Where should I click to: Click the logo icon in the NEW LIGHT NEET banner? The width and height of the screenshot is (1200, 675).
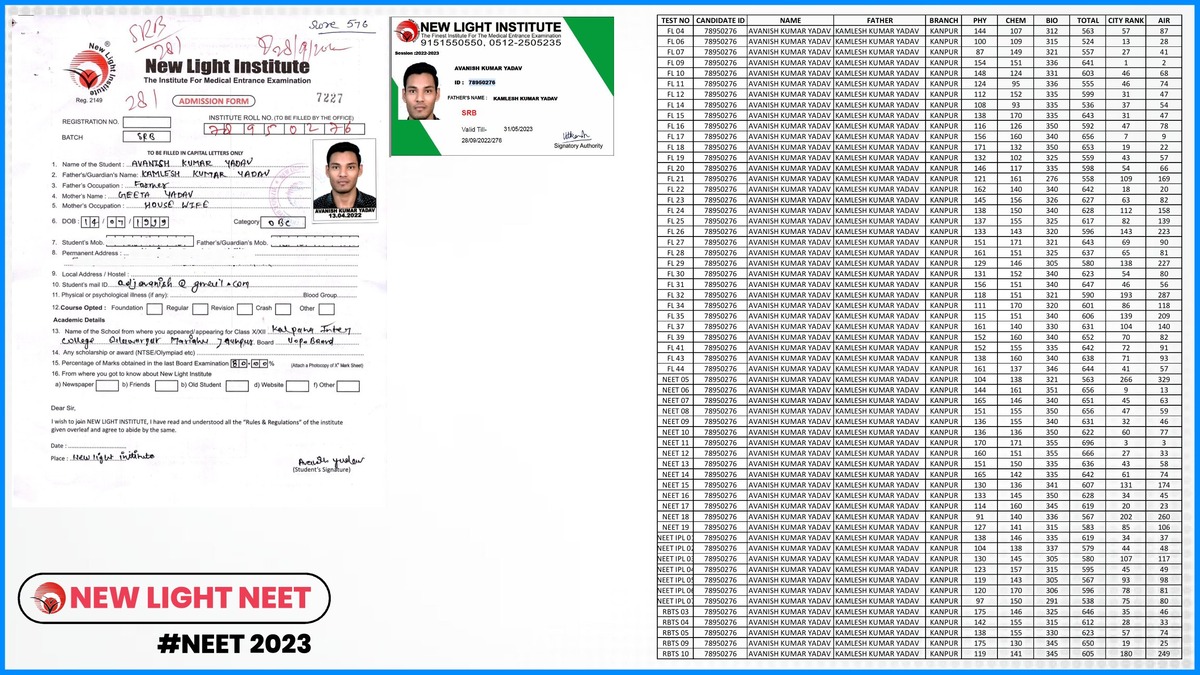(47, 600)
